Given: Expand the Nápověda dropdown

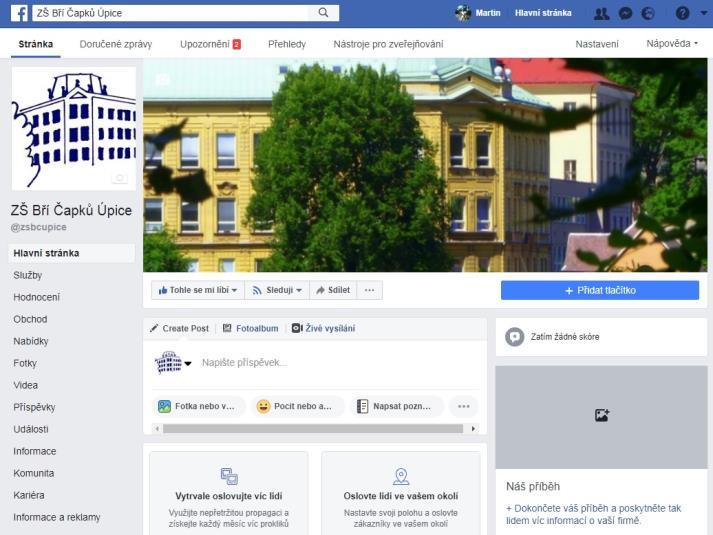Looking at the screenshot, I should coord(672,44).
